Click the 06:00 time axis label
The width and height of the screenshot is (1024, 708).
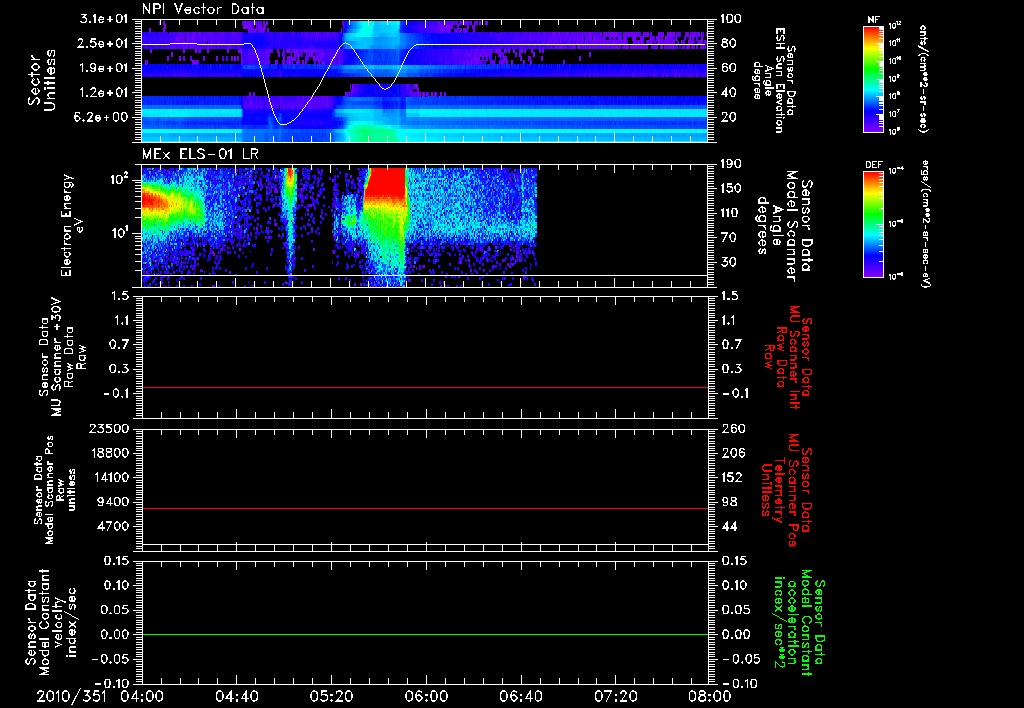point(426,696)
